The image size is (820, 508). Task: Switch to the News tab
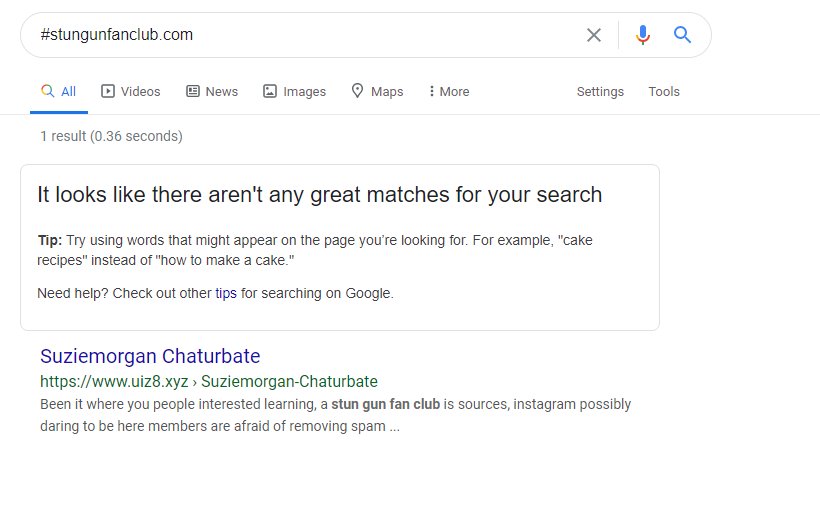point(212,92)
